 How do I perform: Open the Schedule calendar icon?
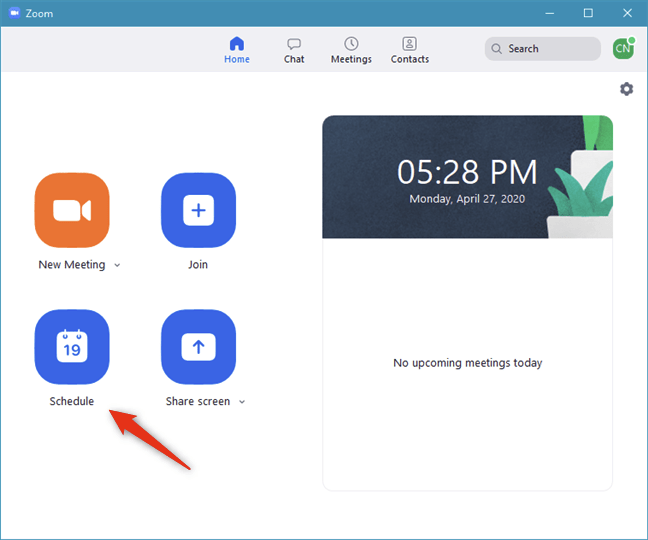(72, 347)
